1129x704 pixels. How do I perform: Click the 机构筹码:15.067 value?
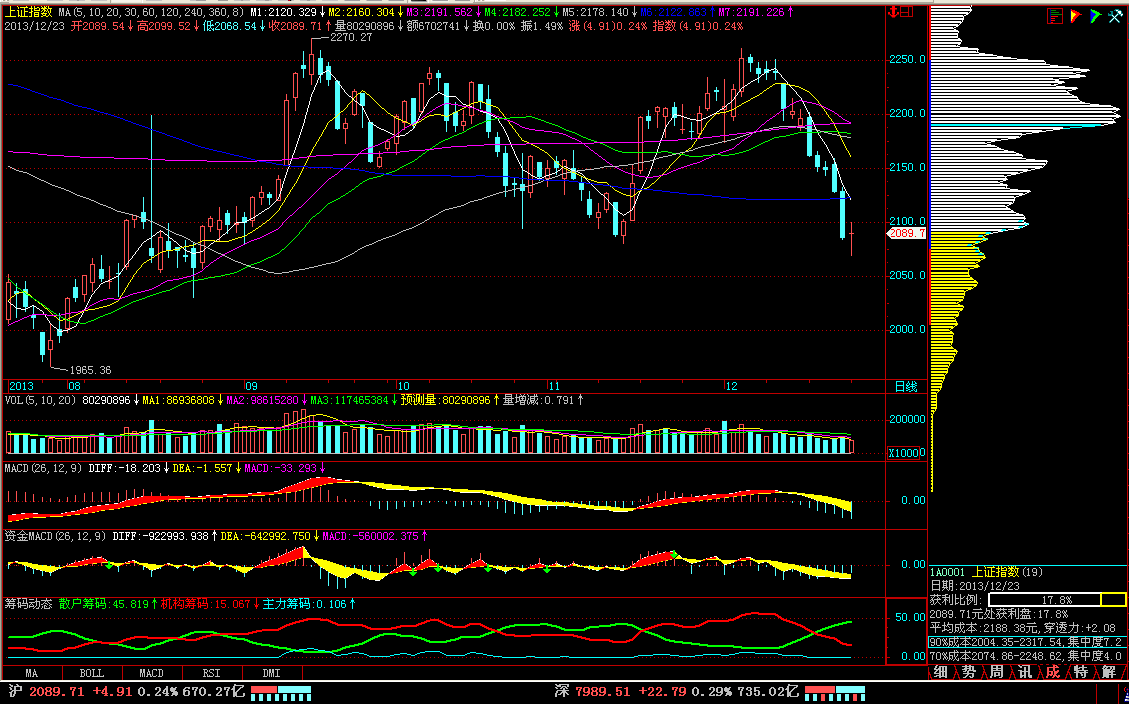(x=208, y=604)
